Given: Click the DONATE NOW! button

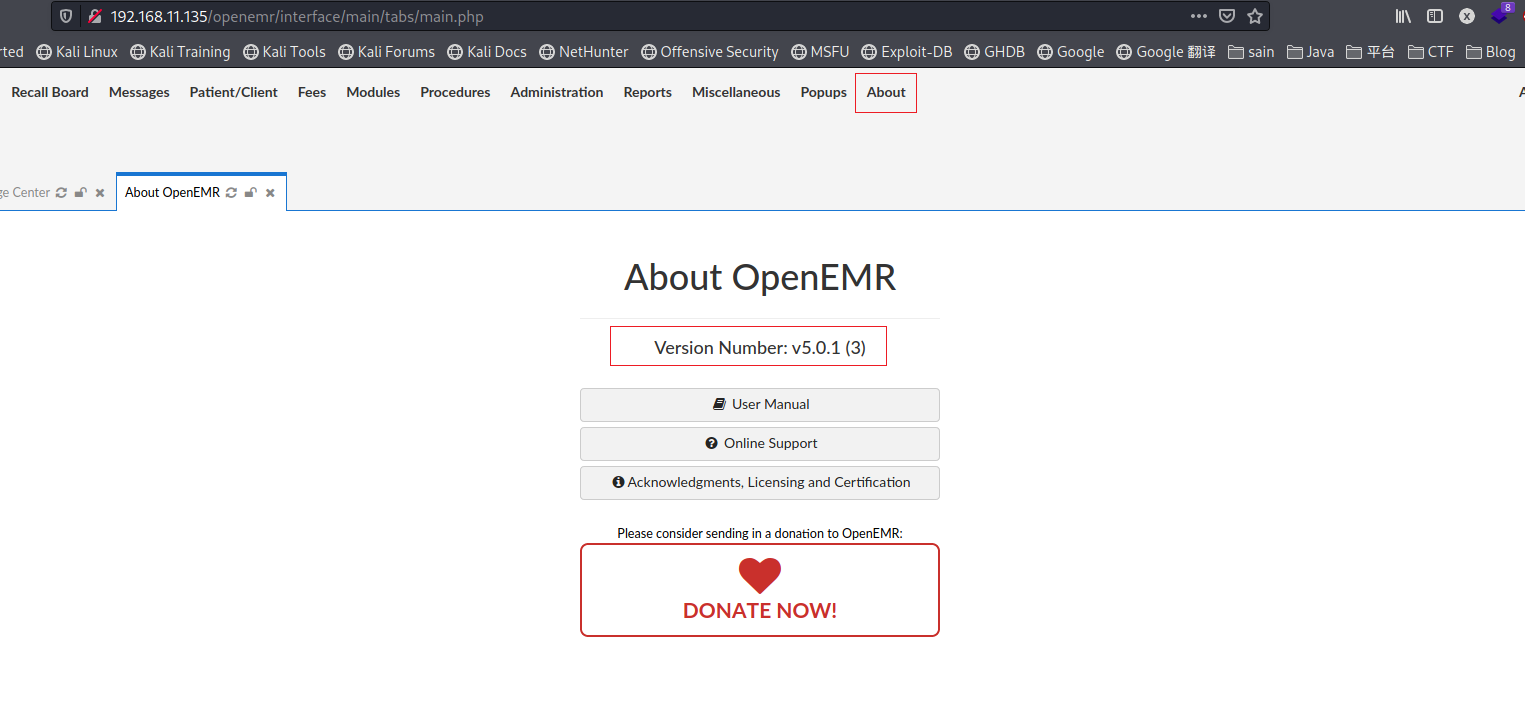Looking at the screenshot, I should (760, 590).
